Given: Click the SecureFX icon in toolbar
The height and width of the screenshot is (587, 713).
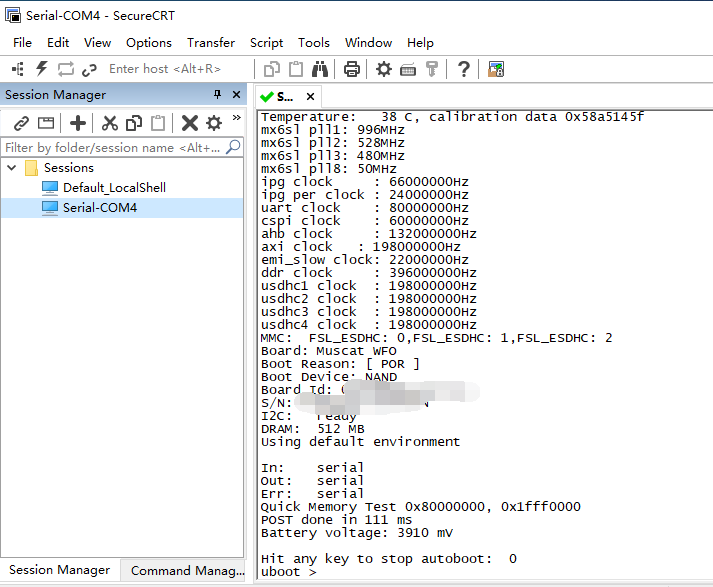Looking at the screenshot, I should click(496, 69).
